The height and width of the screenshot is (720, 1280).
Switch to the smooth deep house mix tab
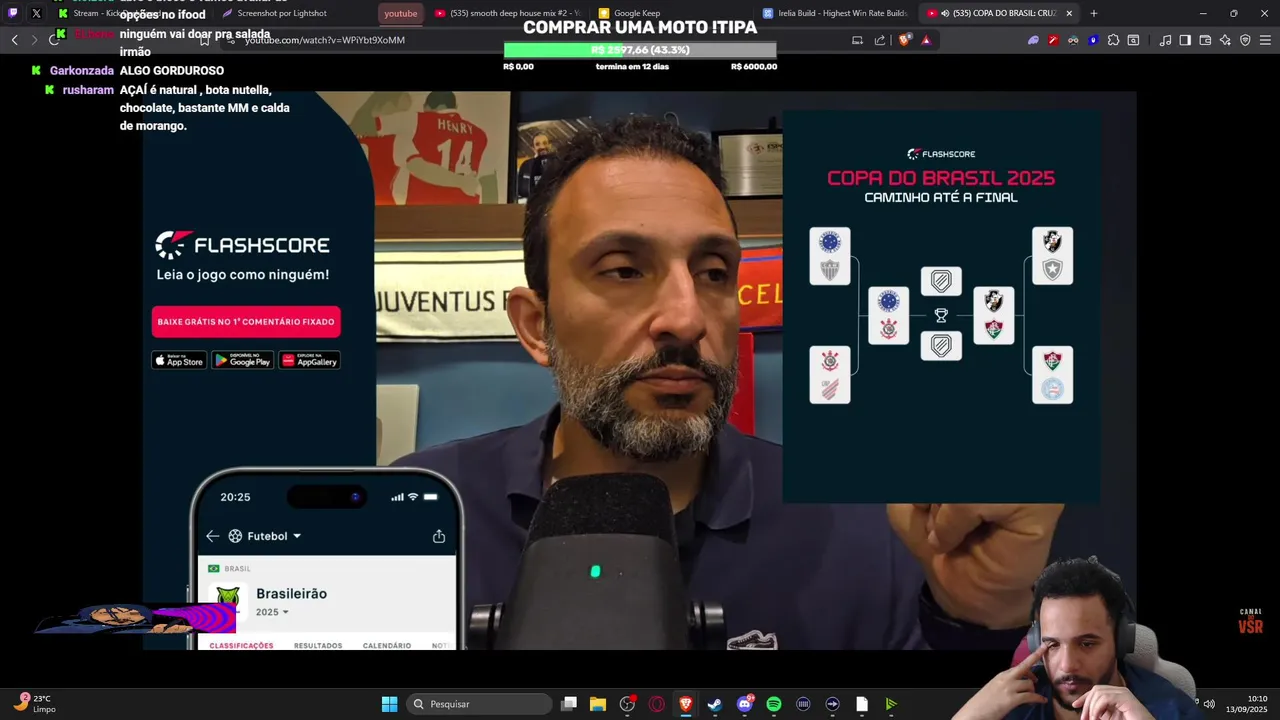[x=508, y=13]
